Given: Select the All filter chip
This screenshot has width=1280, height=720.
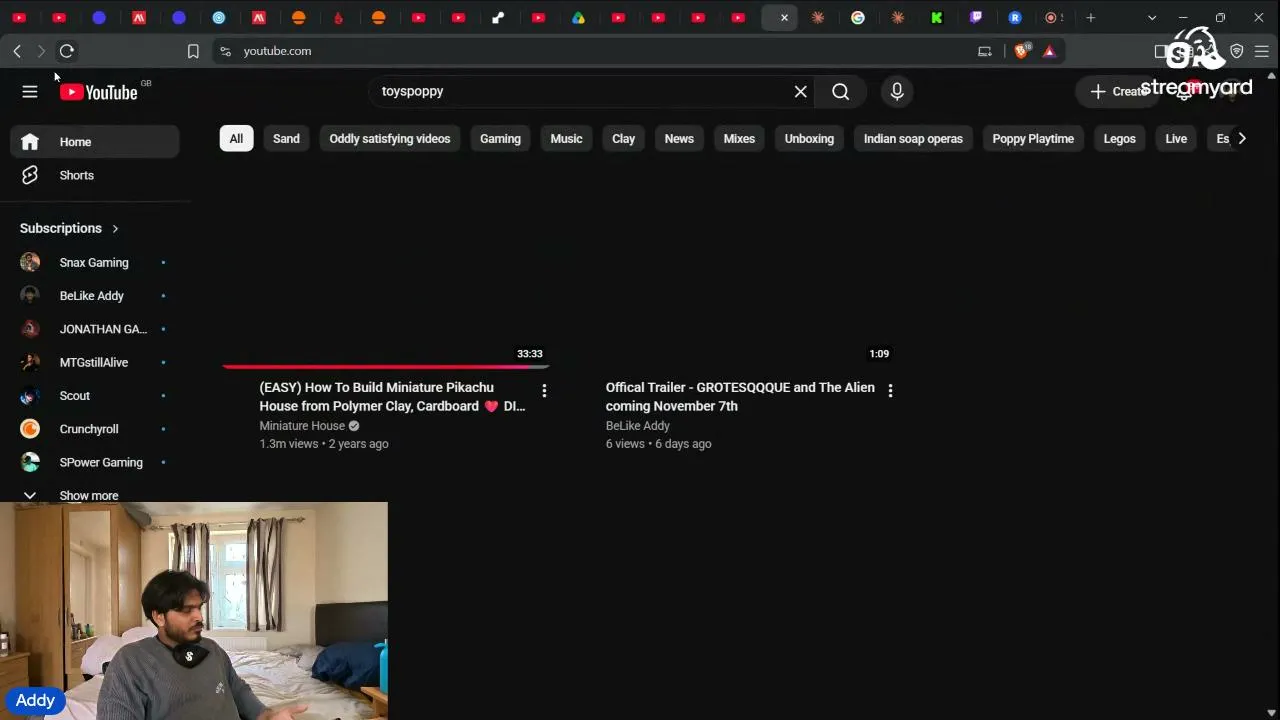Looking at the screenshot, I should pyautogui.click(x=236, y=139).
